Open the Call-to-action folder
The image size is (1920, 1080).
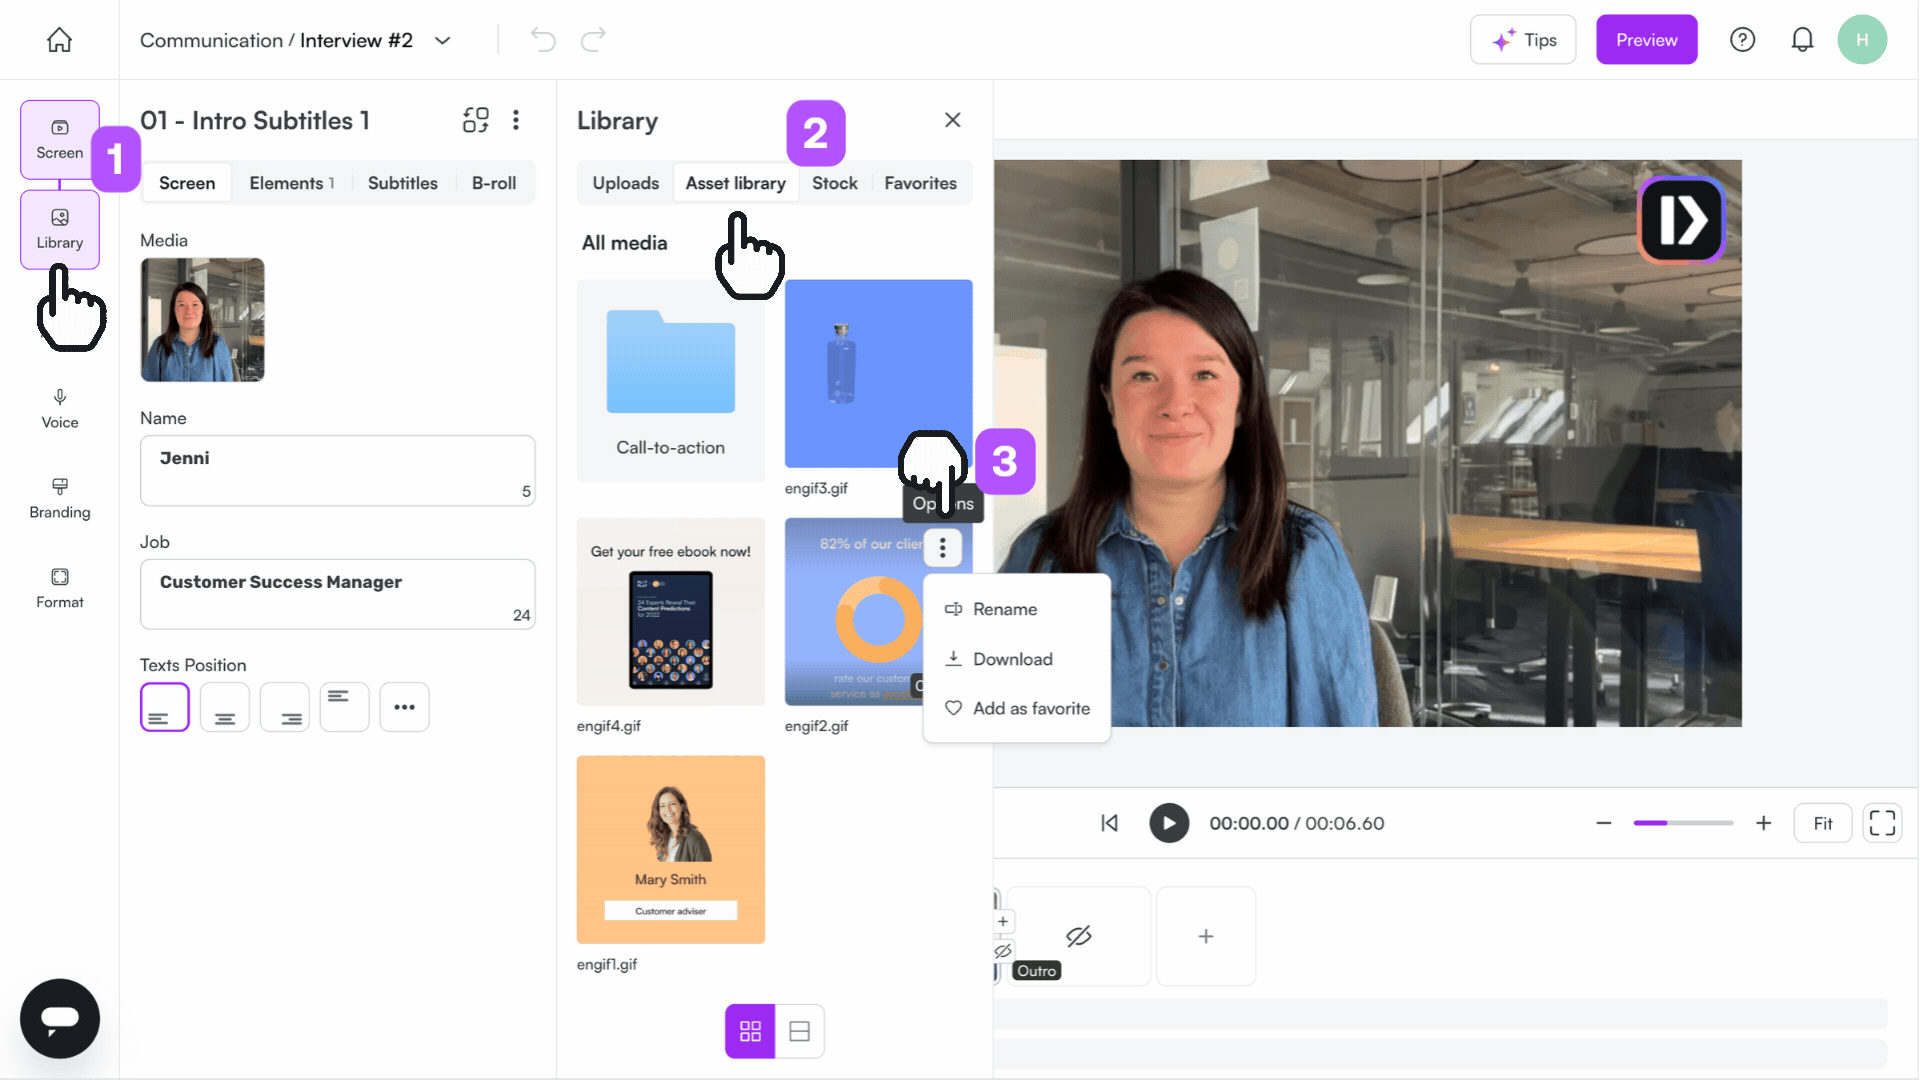[671, 381]
